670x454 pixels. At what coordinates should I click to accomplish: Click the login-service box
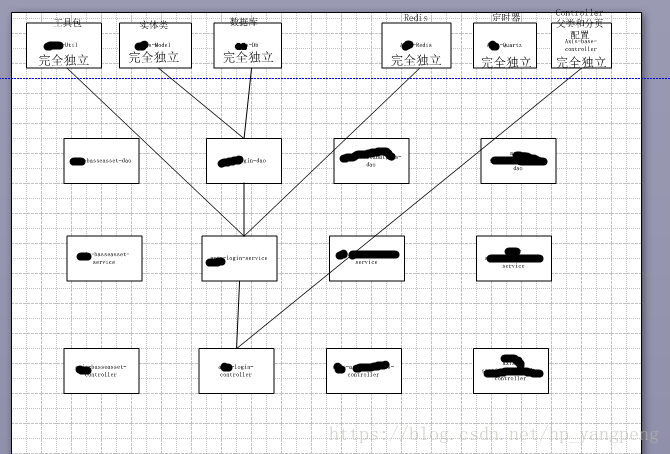click(x=239, y=258)
